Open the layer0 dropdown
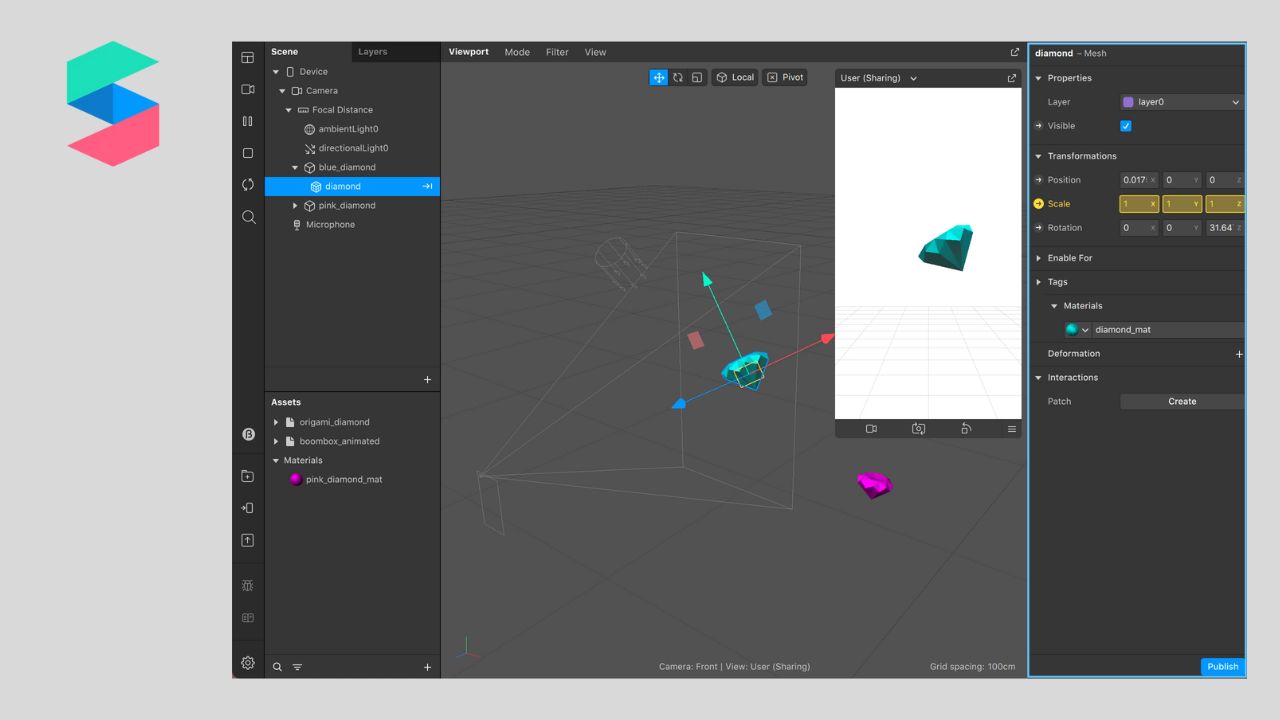The width and height of the screenshot is (1280, 720). 1181,102
